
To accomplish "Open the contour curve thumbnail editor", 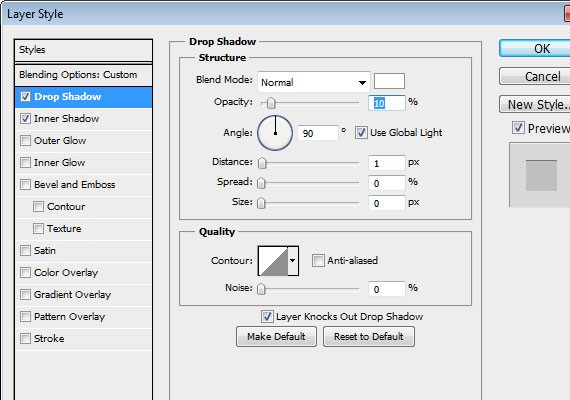I will 273,261.
